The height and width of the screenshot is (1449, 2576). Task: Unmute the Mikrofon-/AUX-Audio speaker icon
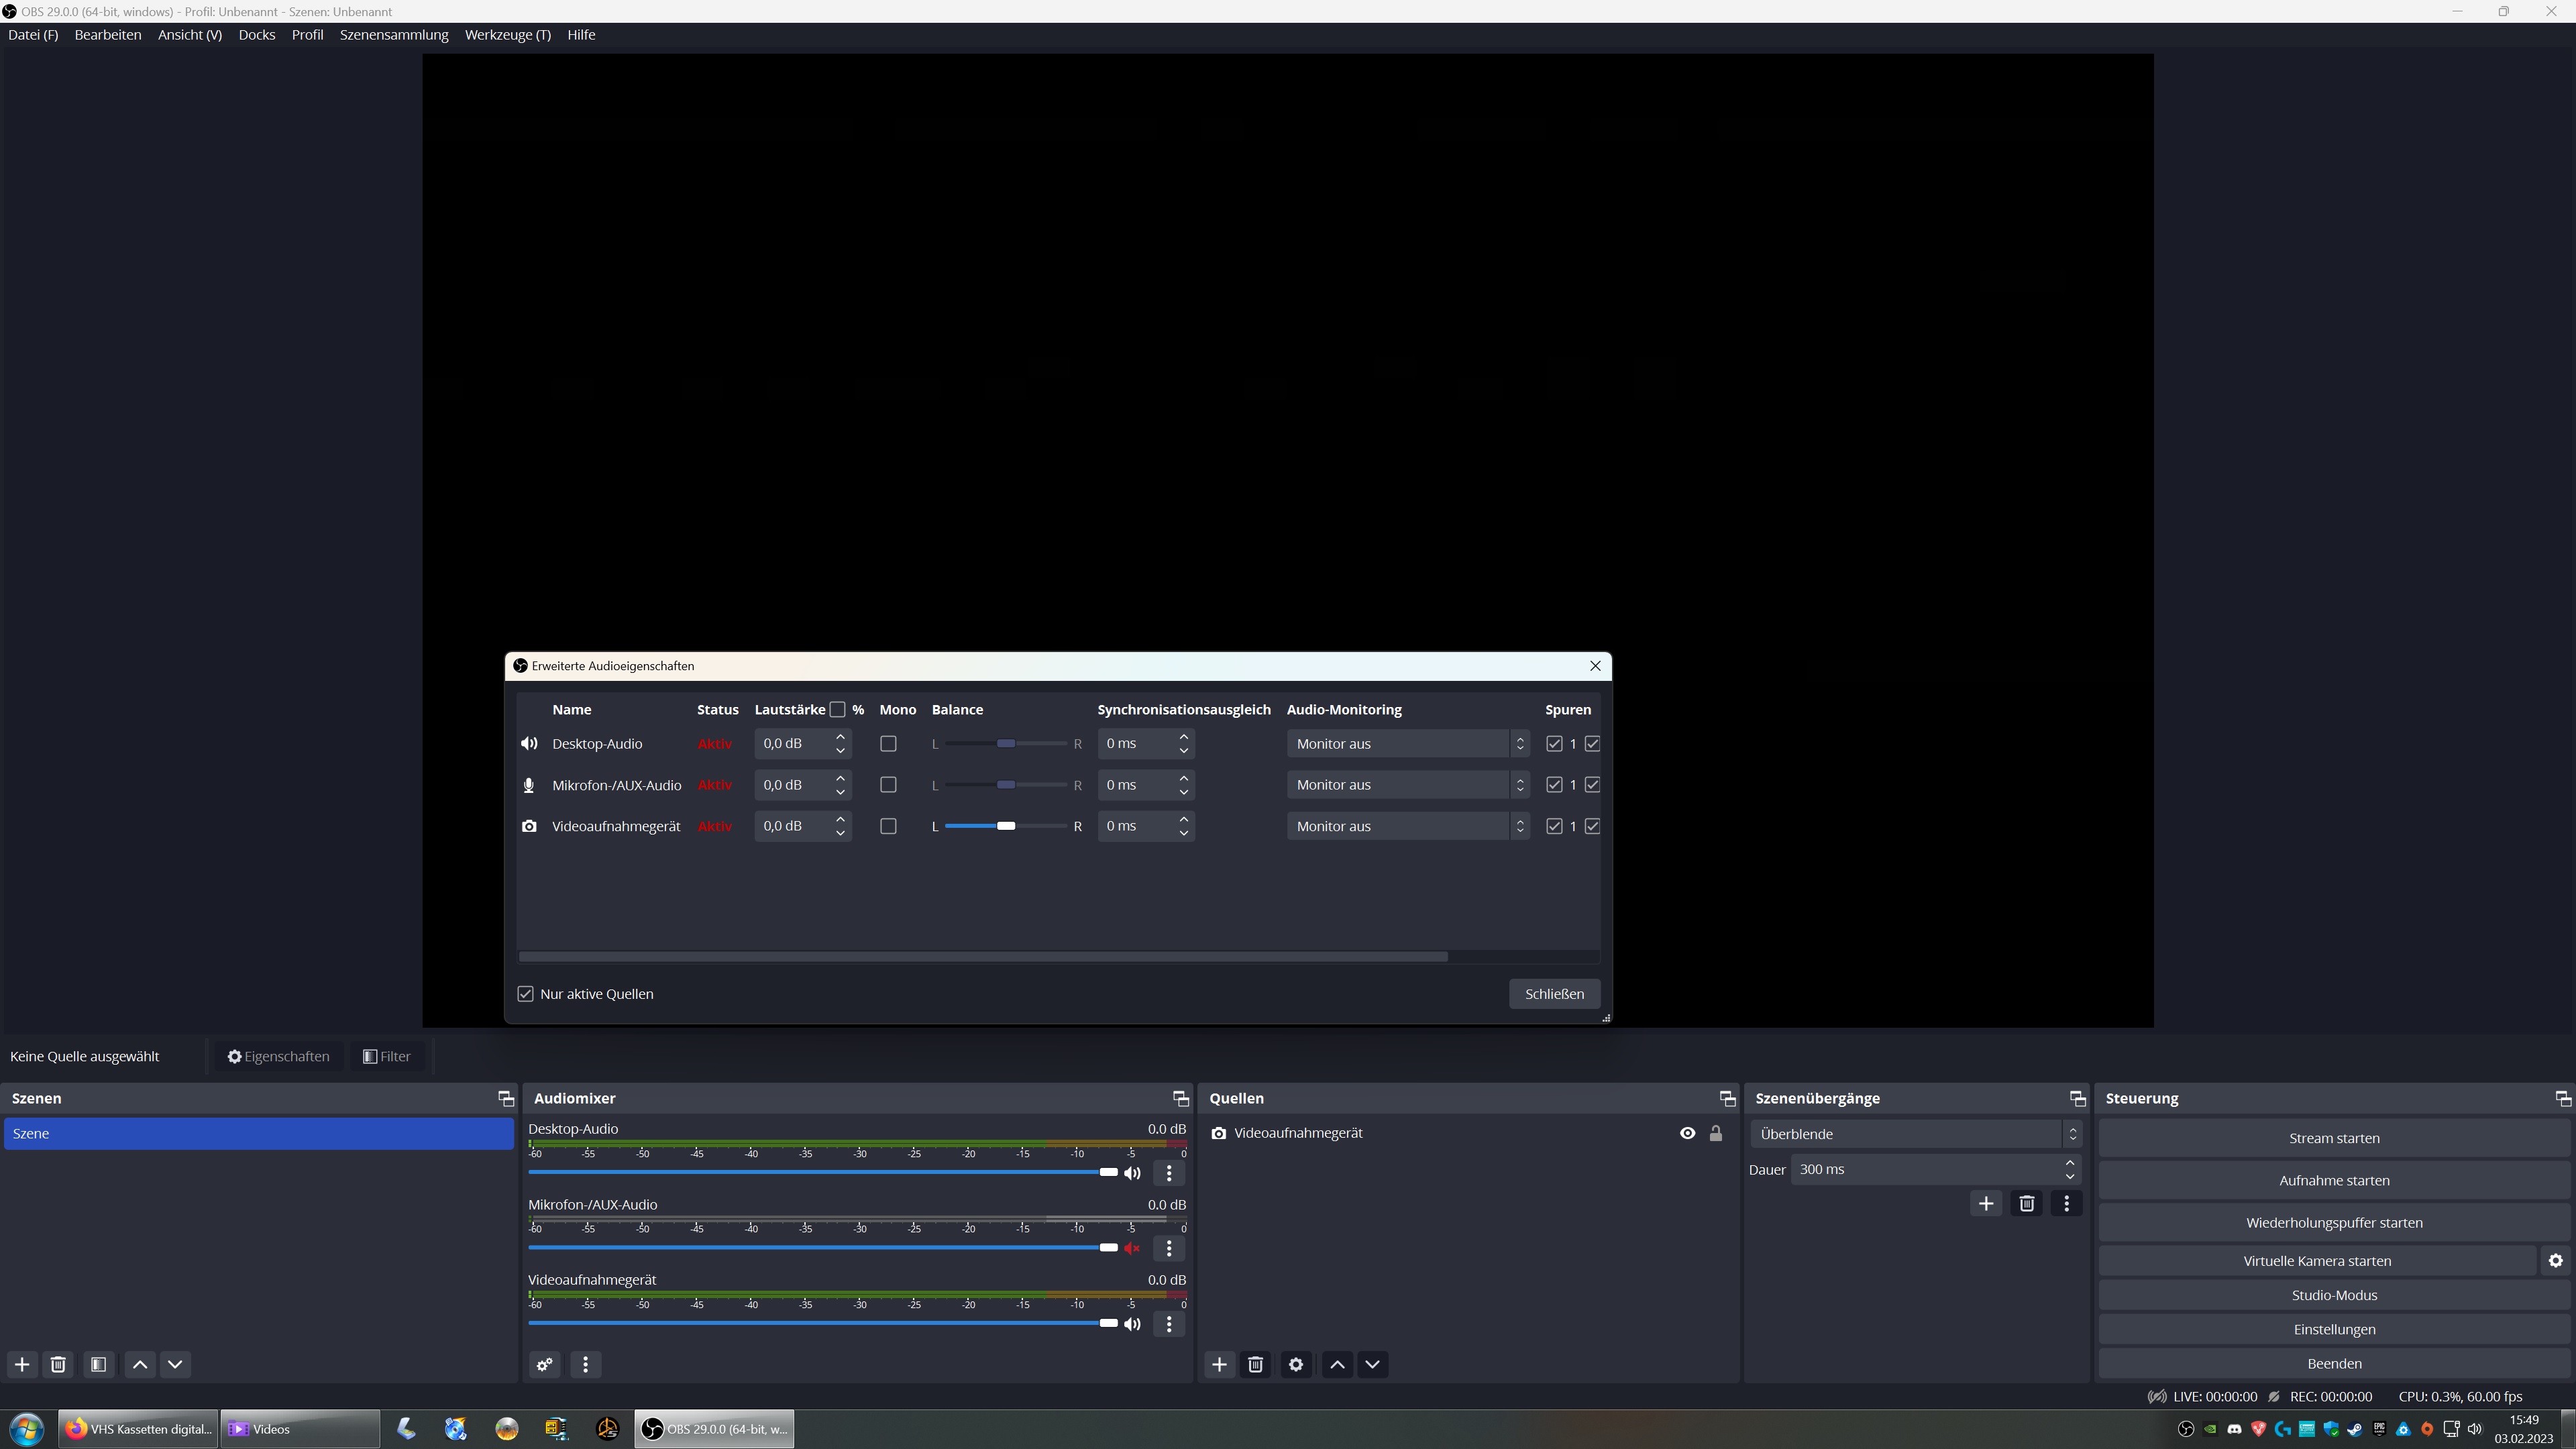pos(1132,1248)
